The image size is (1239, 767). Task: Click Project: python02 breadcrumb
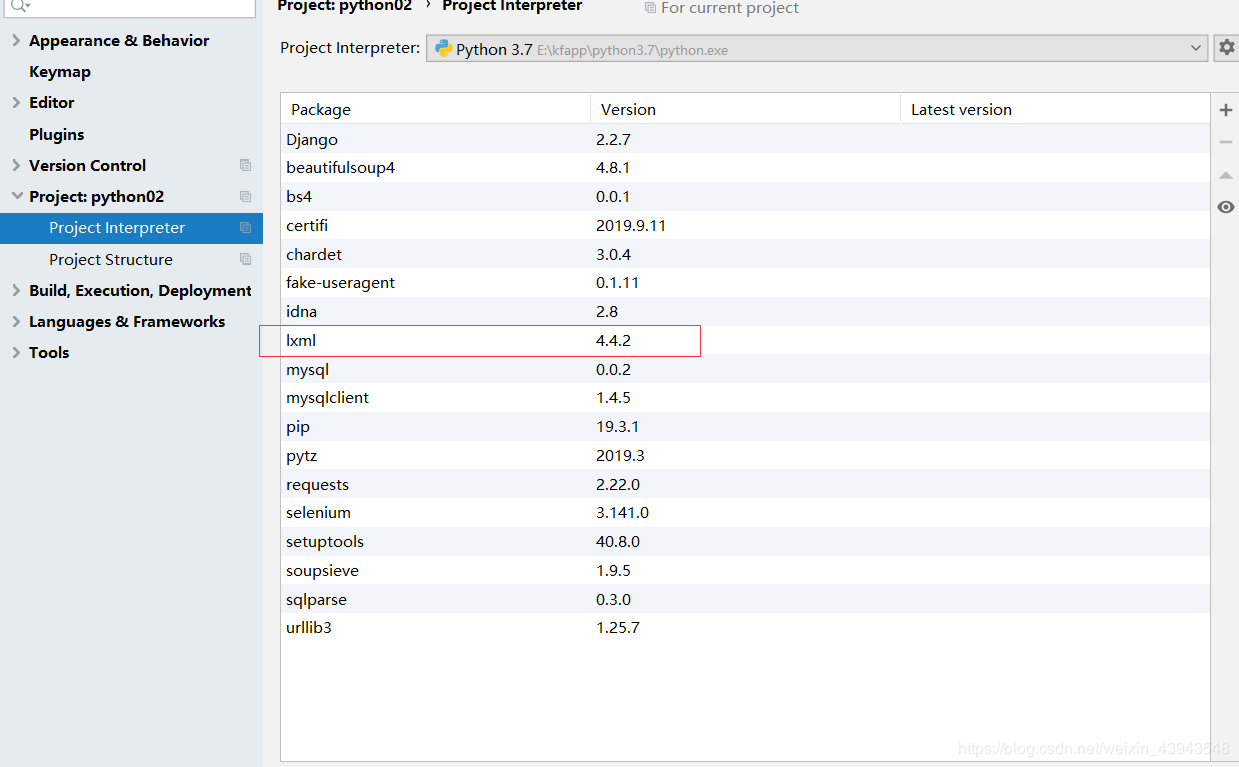click(345, 6)
